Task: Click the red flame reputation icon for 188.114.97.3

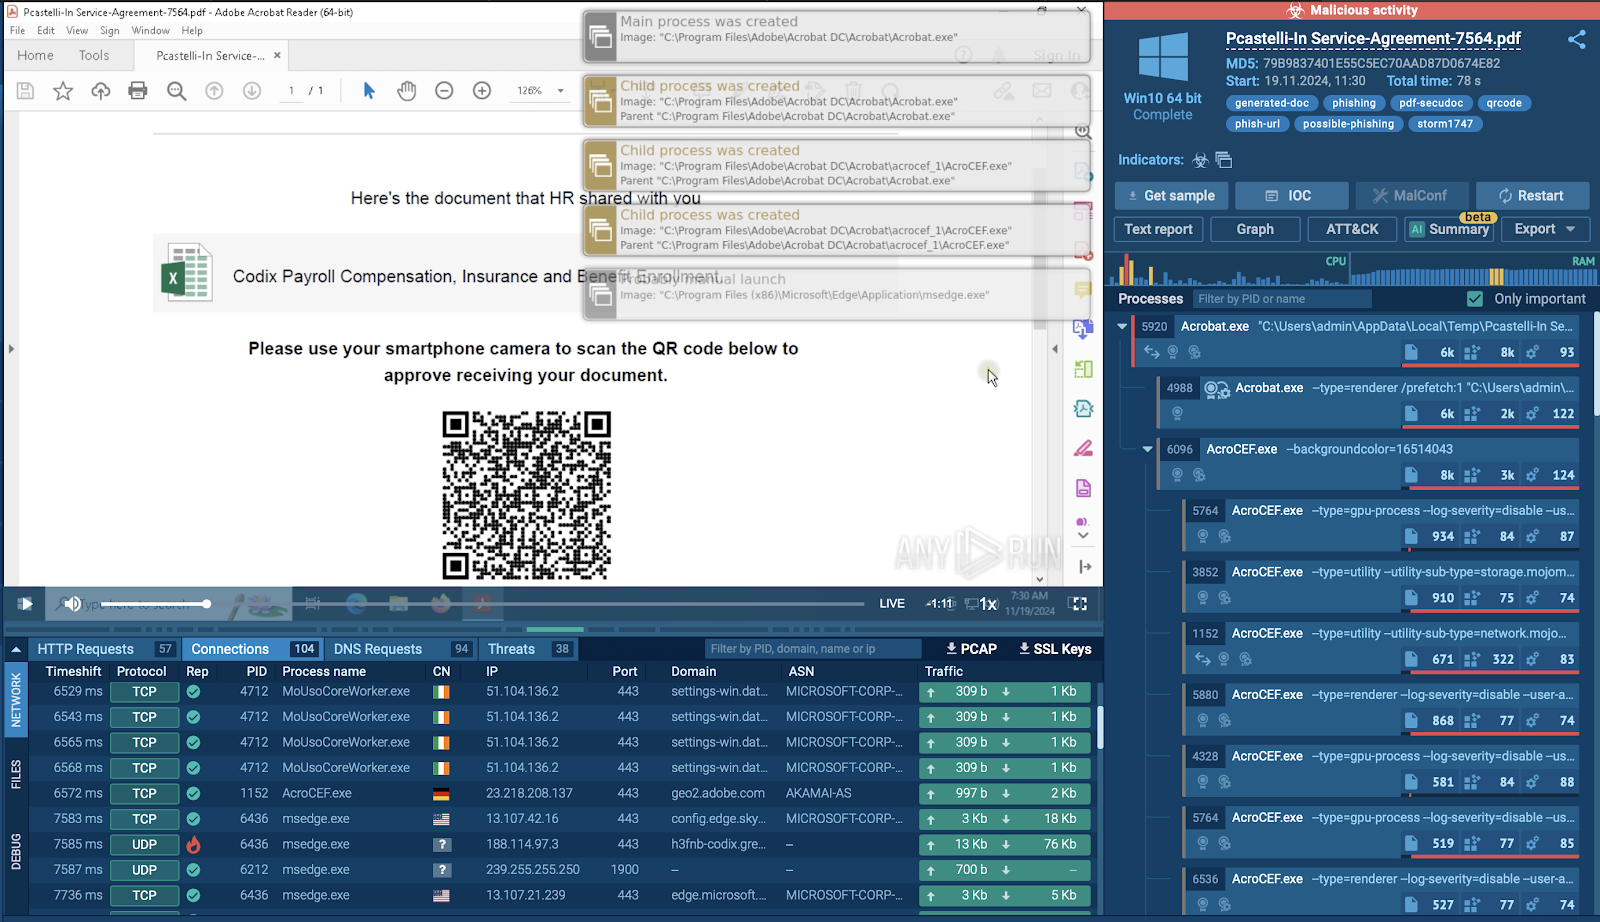Action: point(193,845)
